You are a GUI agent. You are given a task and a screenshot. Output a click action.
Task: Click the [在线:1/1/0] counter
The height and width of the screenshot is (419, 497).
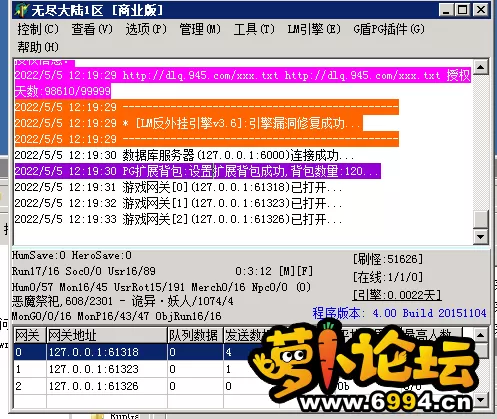click(x=388, y=277)
